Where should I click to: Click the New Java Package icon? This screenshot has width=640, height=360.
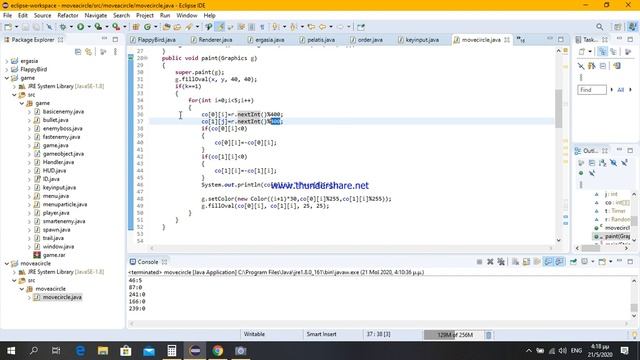(136, 27)
